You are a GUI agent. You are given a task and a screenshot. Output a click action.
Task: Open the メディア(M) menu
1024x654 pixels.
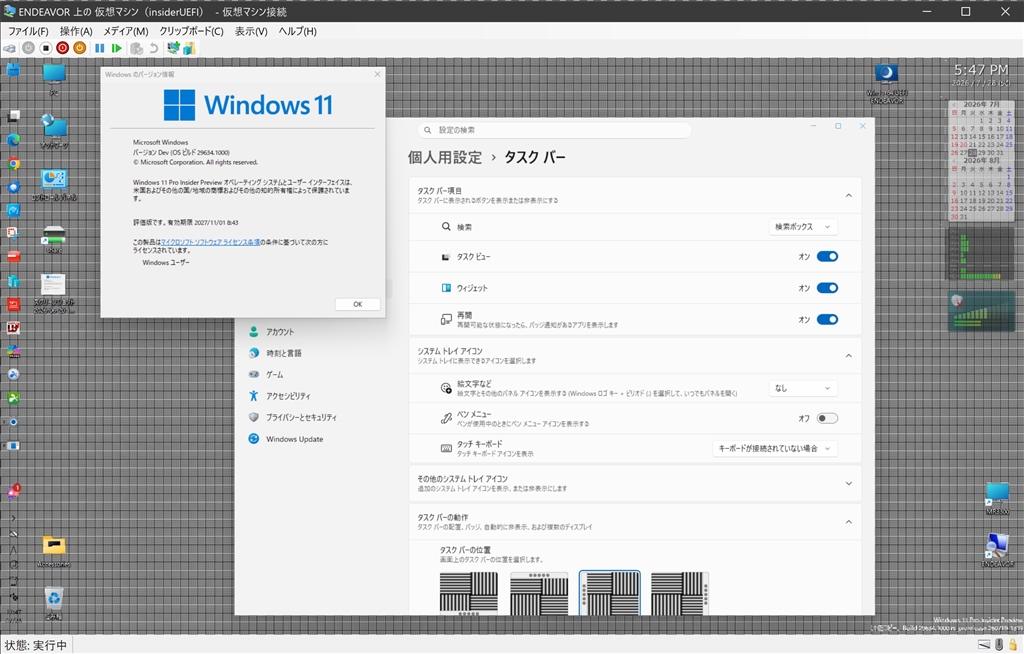coord(125,31)
